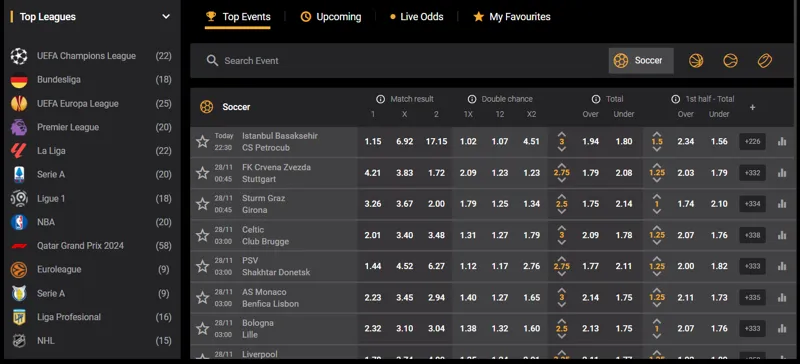Select the American football sport filter icon

[x=764, y=61]
